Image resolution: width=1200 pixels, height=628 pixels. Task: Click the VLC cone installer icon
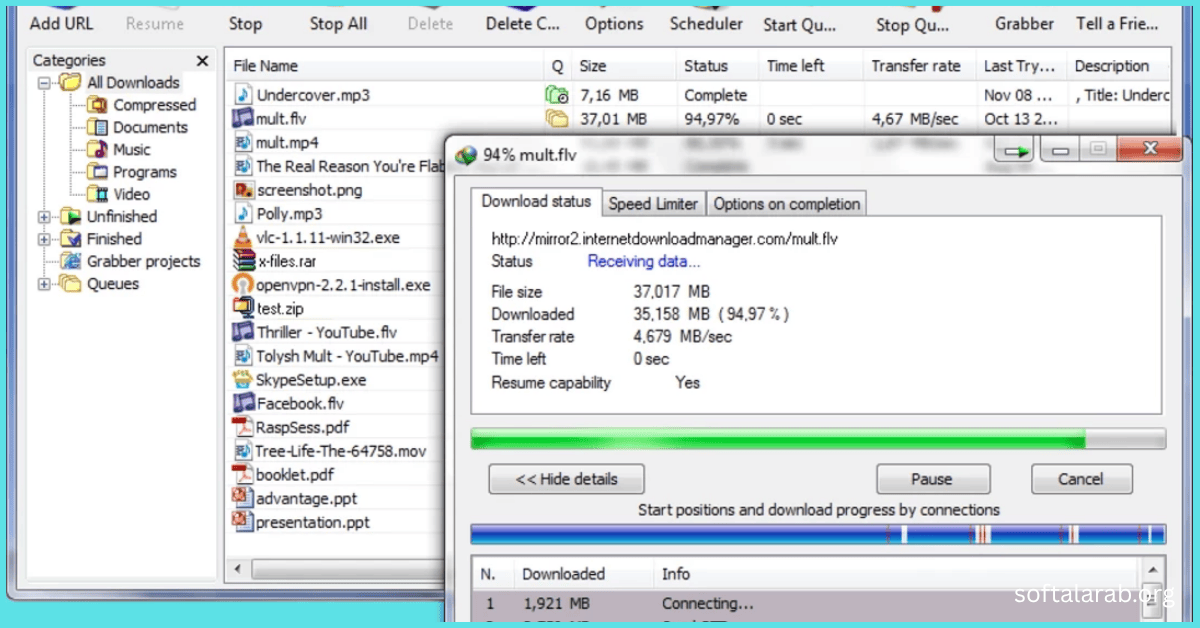coord(243,237)
